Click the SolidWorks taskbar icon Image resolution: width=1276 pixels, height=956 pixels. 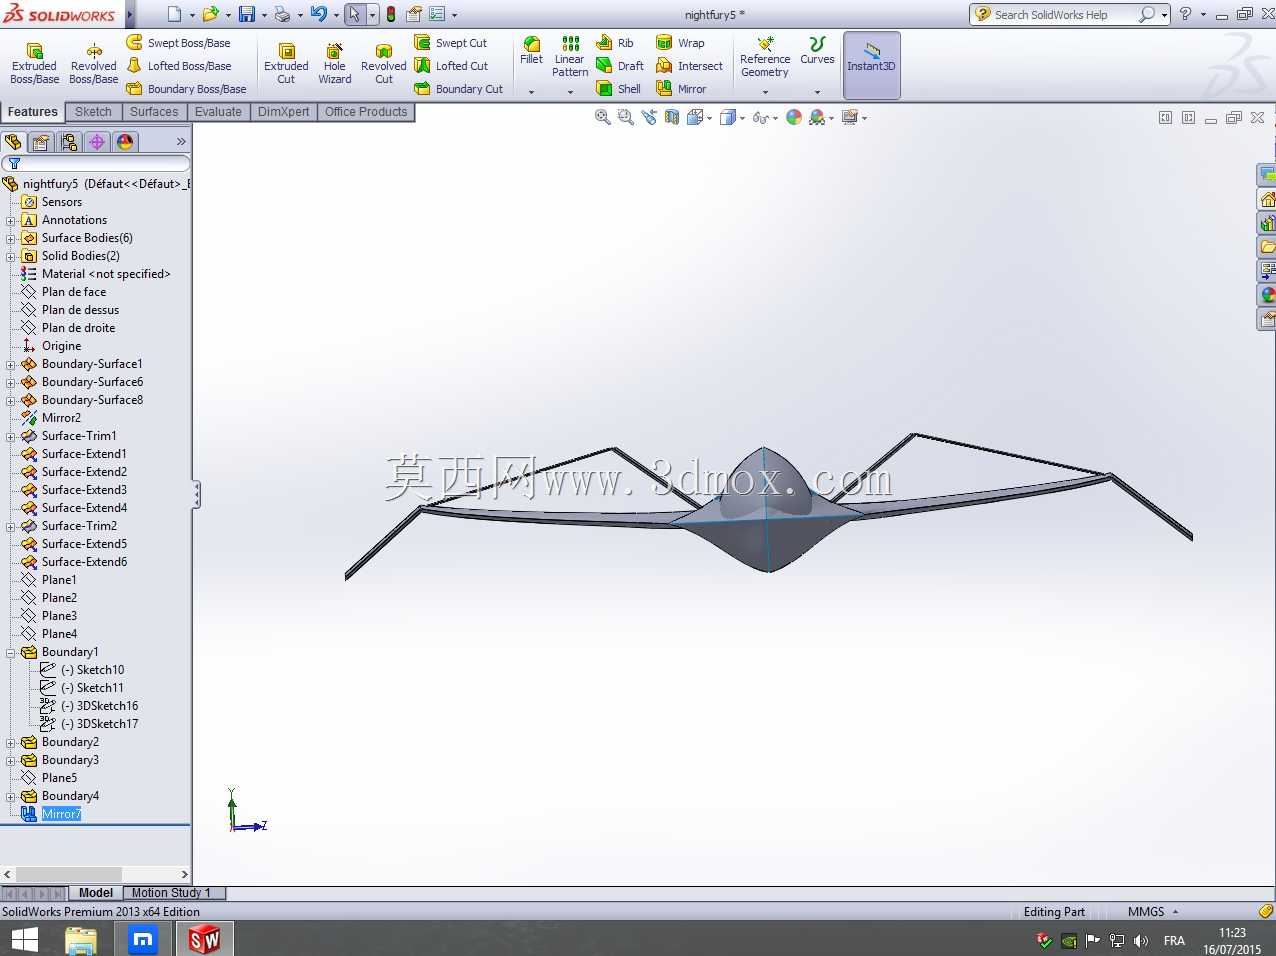coord(205,939)
